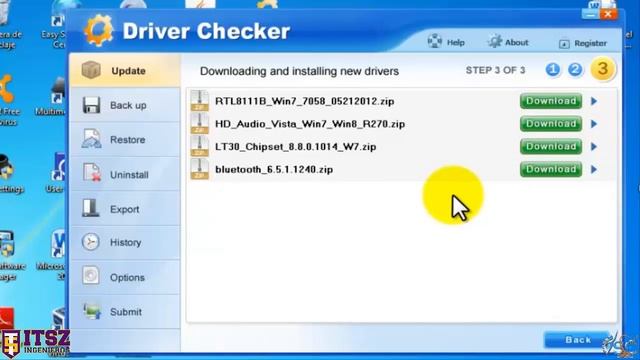Viewport: 640px width, 360px height.
Task: Click the LT30_Chipset zip file icon
Action: click(200, 147)
